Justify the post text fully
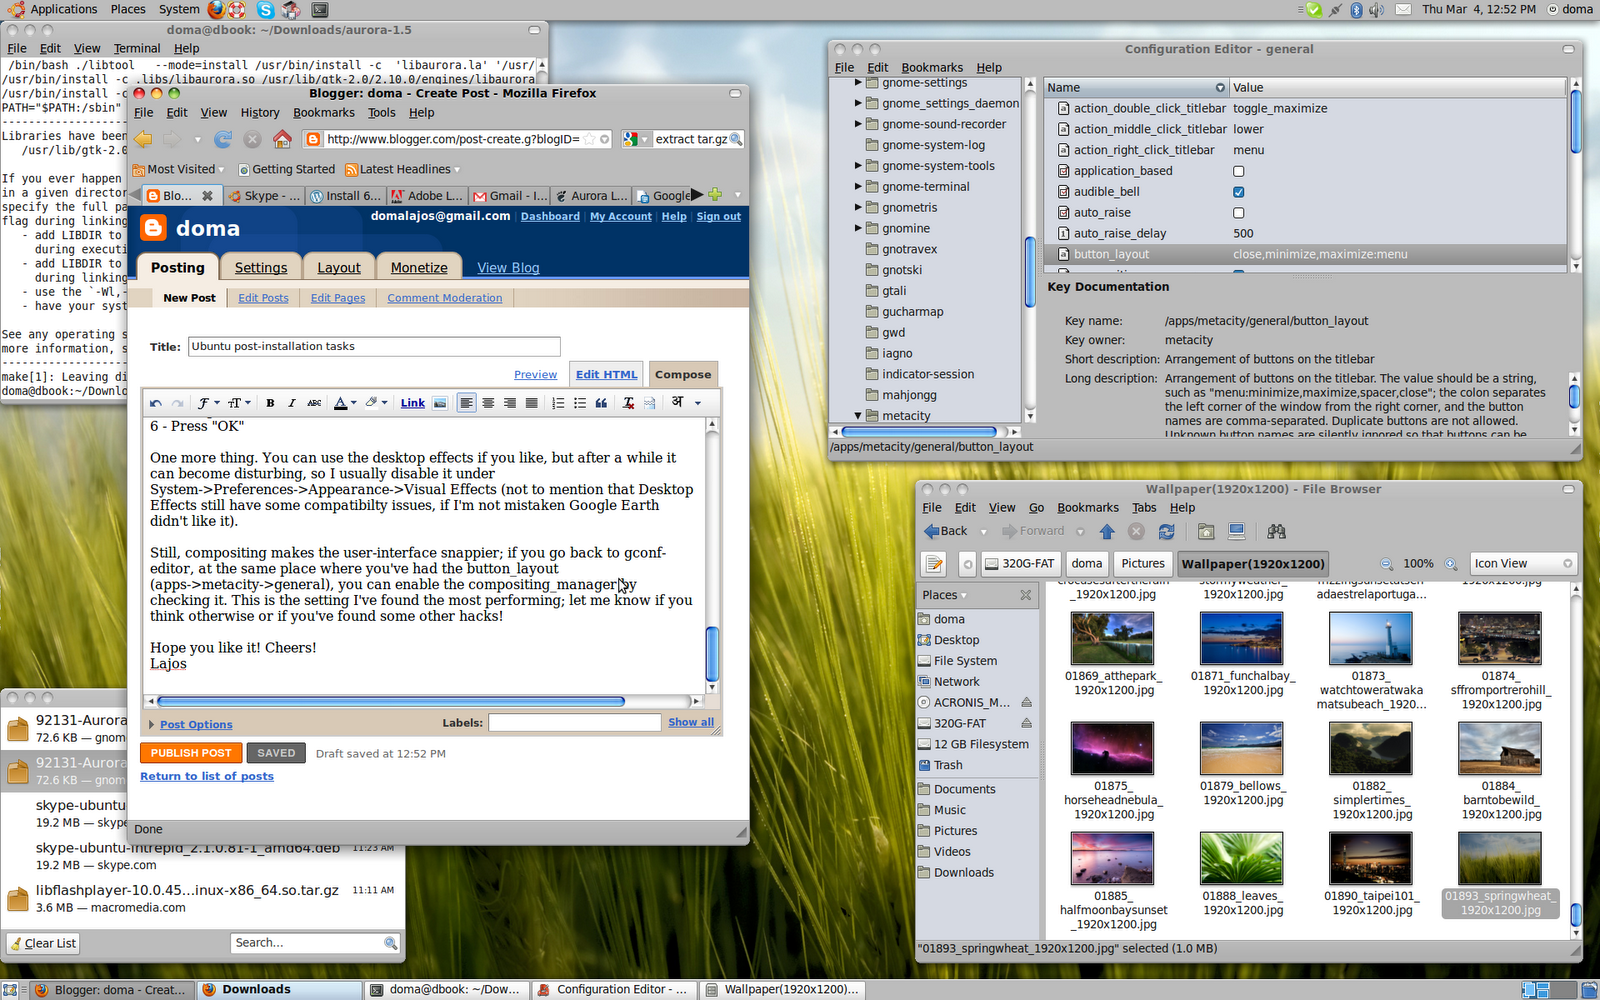This screenshot has height=1000, width=1600. (x=532, y=403)
